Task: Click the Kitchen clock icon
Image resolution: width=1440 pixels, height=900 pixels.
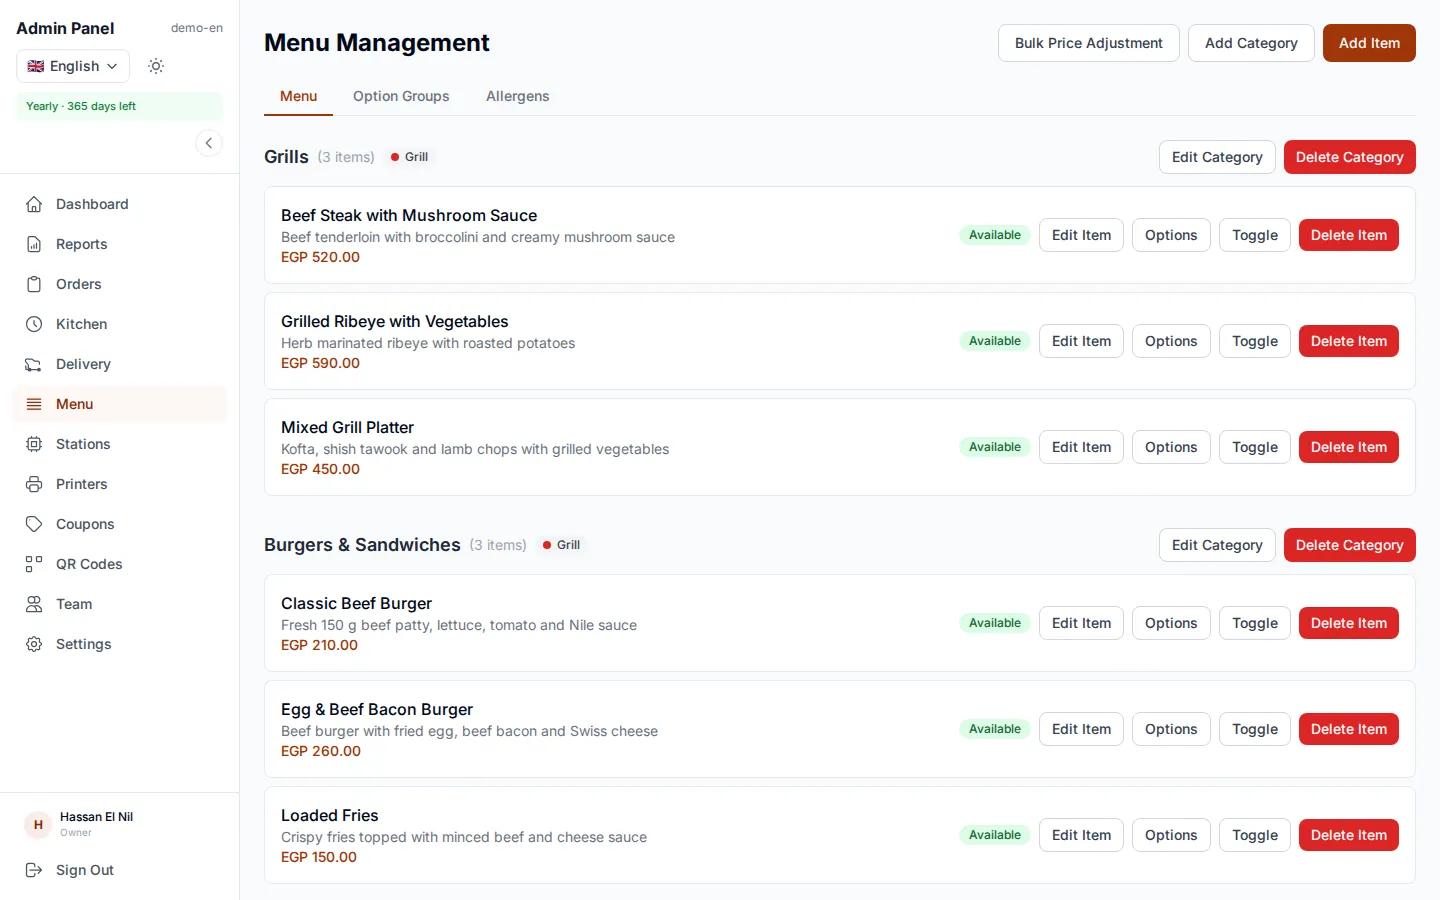Action: click(x=34, y=324)
